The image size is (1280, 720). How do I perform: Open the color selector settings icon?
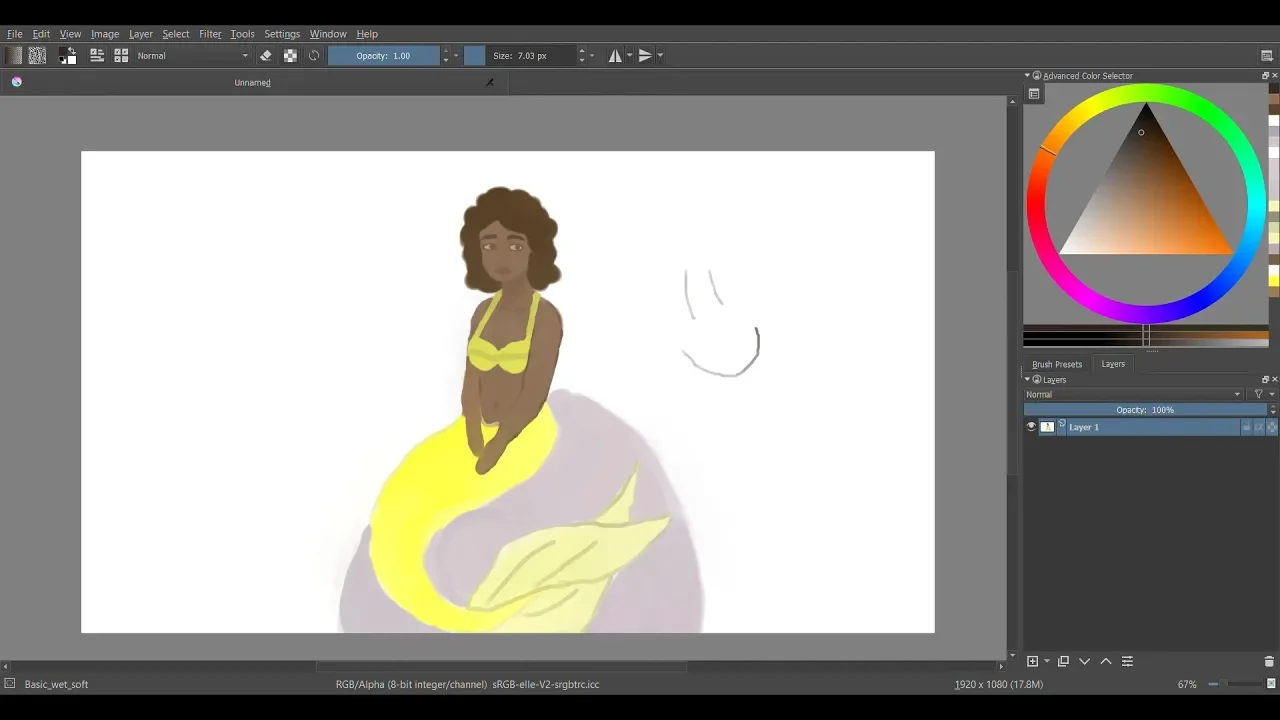tap(1034, 94)
